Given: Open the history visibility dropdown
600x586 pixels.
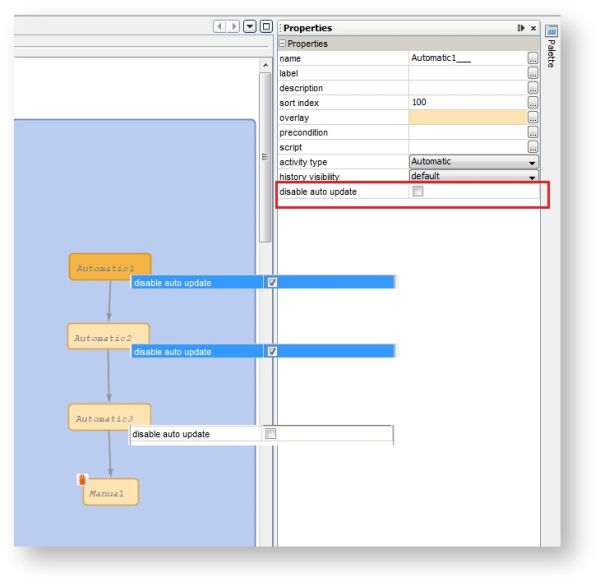Looking at the screenshot, I should 532,177.
